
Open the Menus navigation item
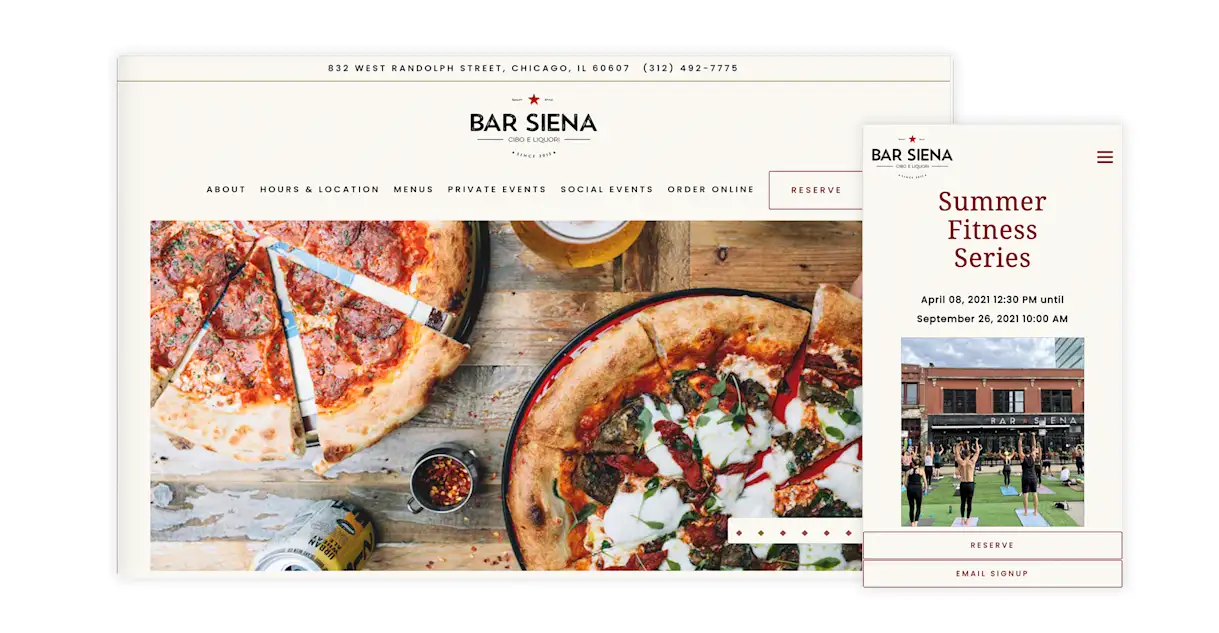[414, 189]
